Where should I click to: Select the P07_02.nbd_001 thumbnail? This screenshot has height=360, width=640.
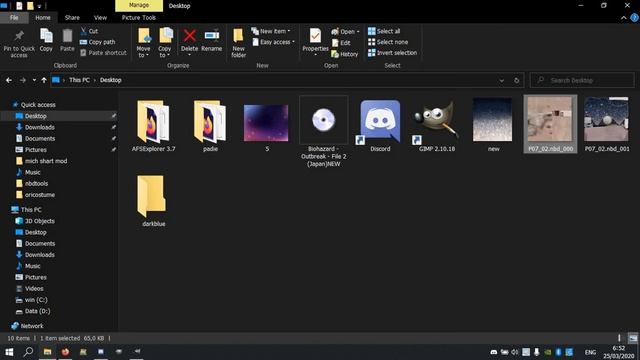point(607,125)
